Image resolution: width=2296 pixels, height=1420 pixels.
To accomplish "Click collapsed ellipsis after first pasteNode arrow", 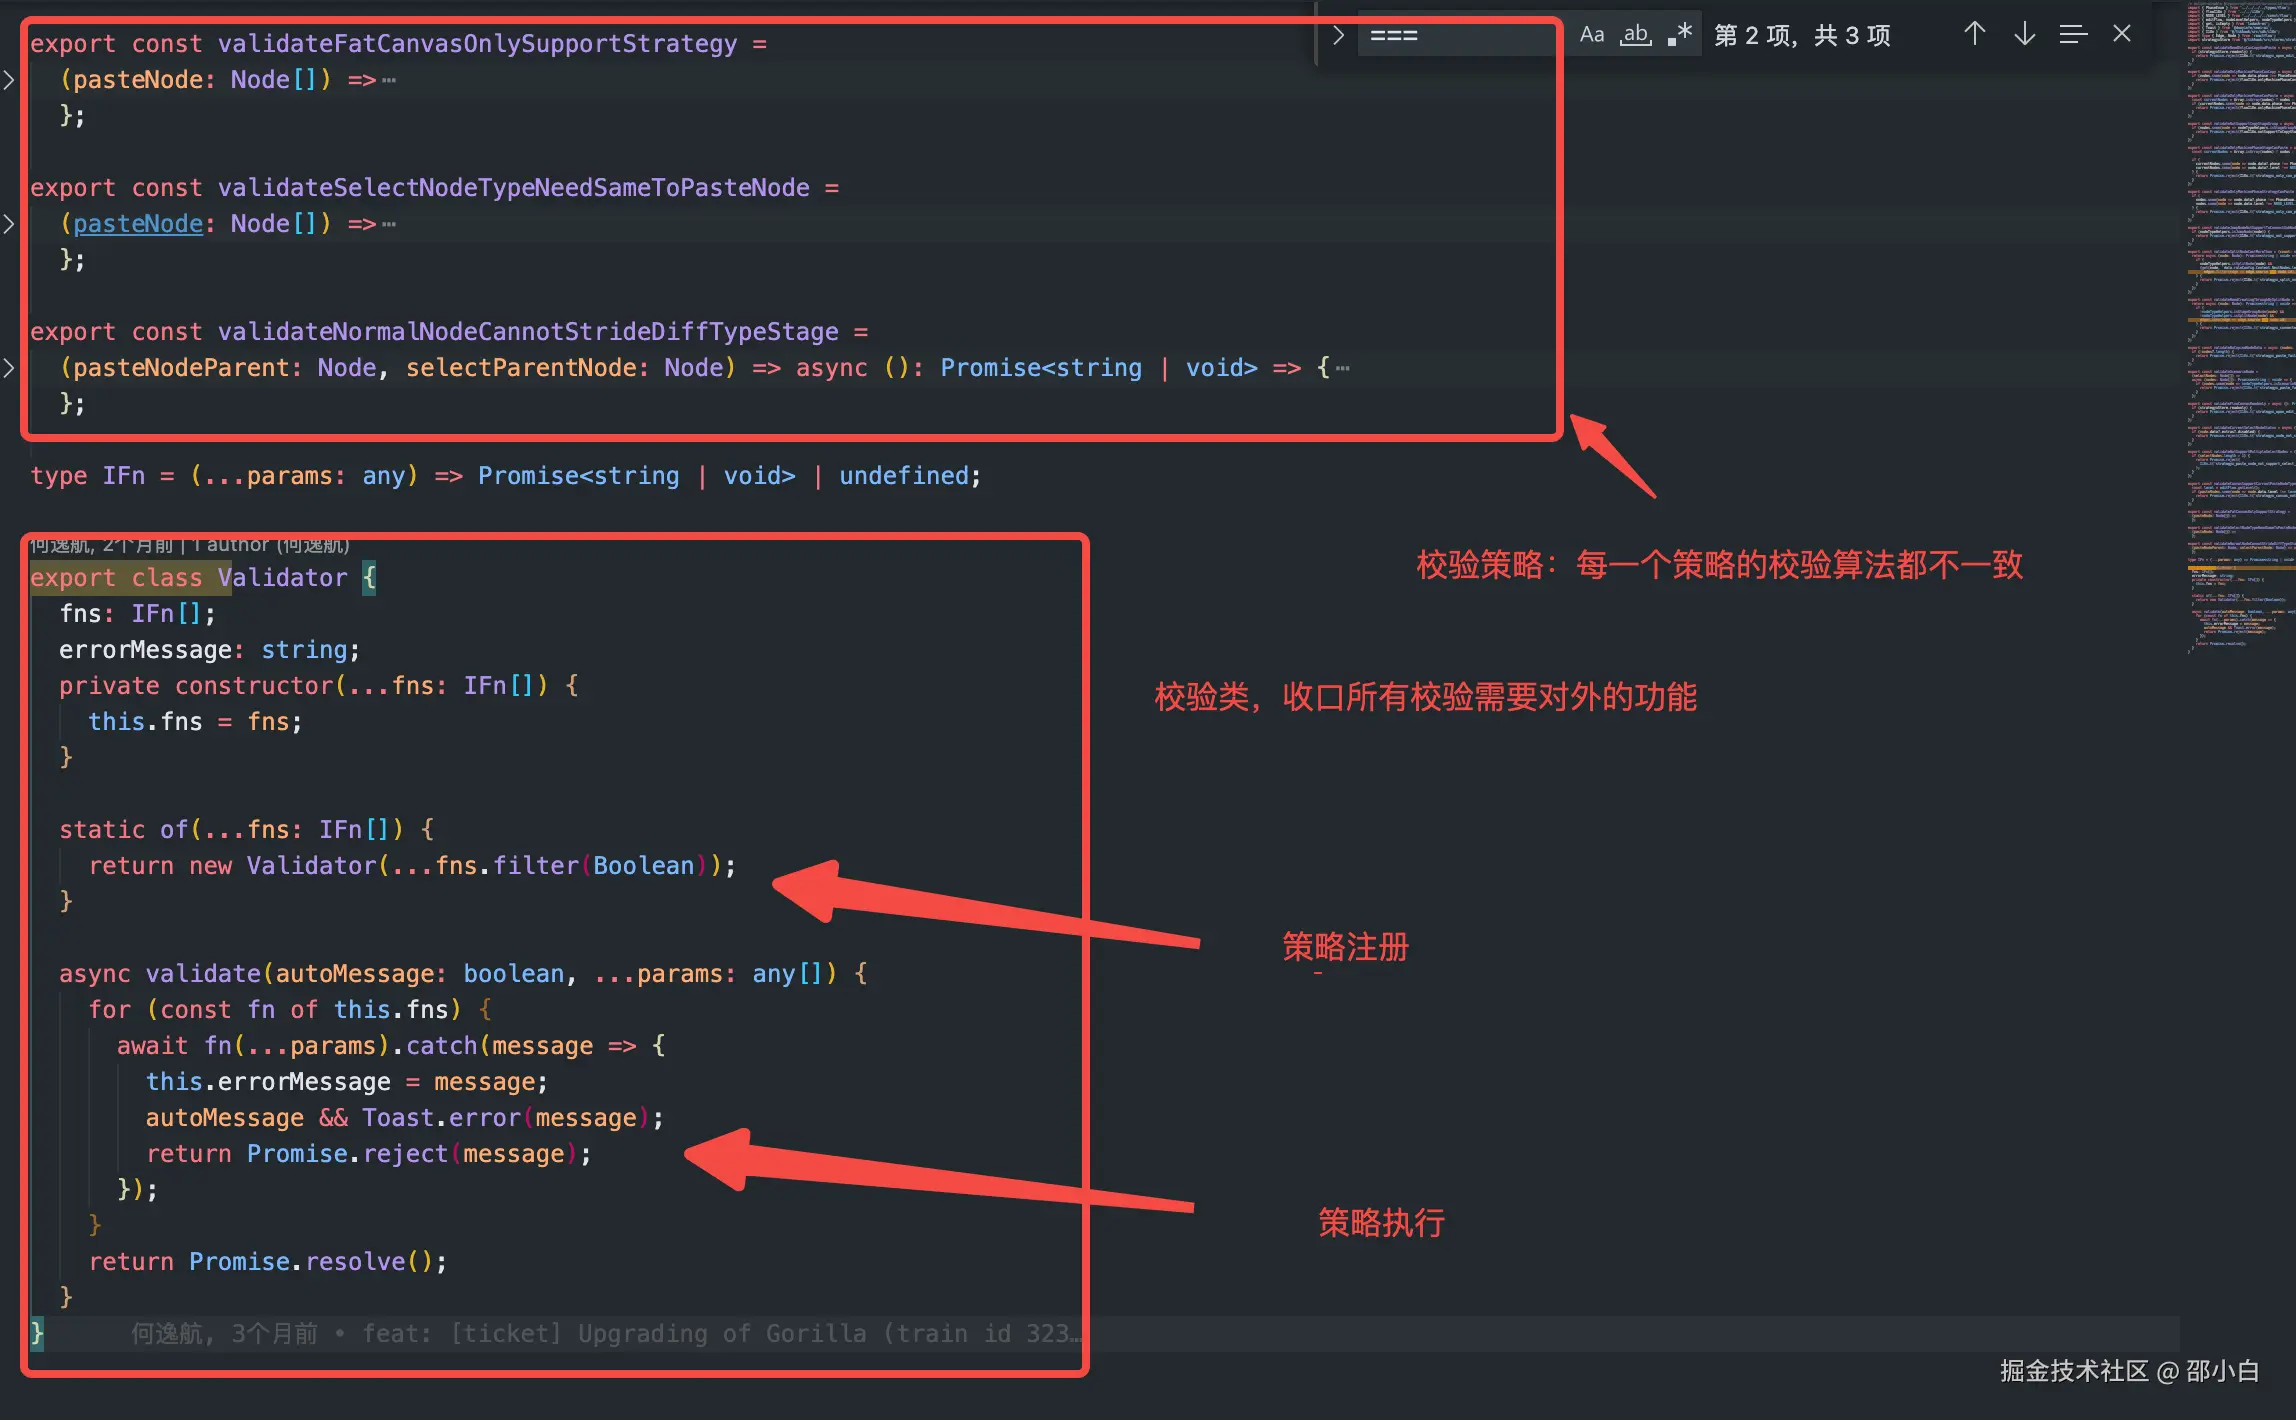I will (389, 80).
